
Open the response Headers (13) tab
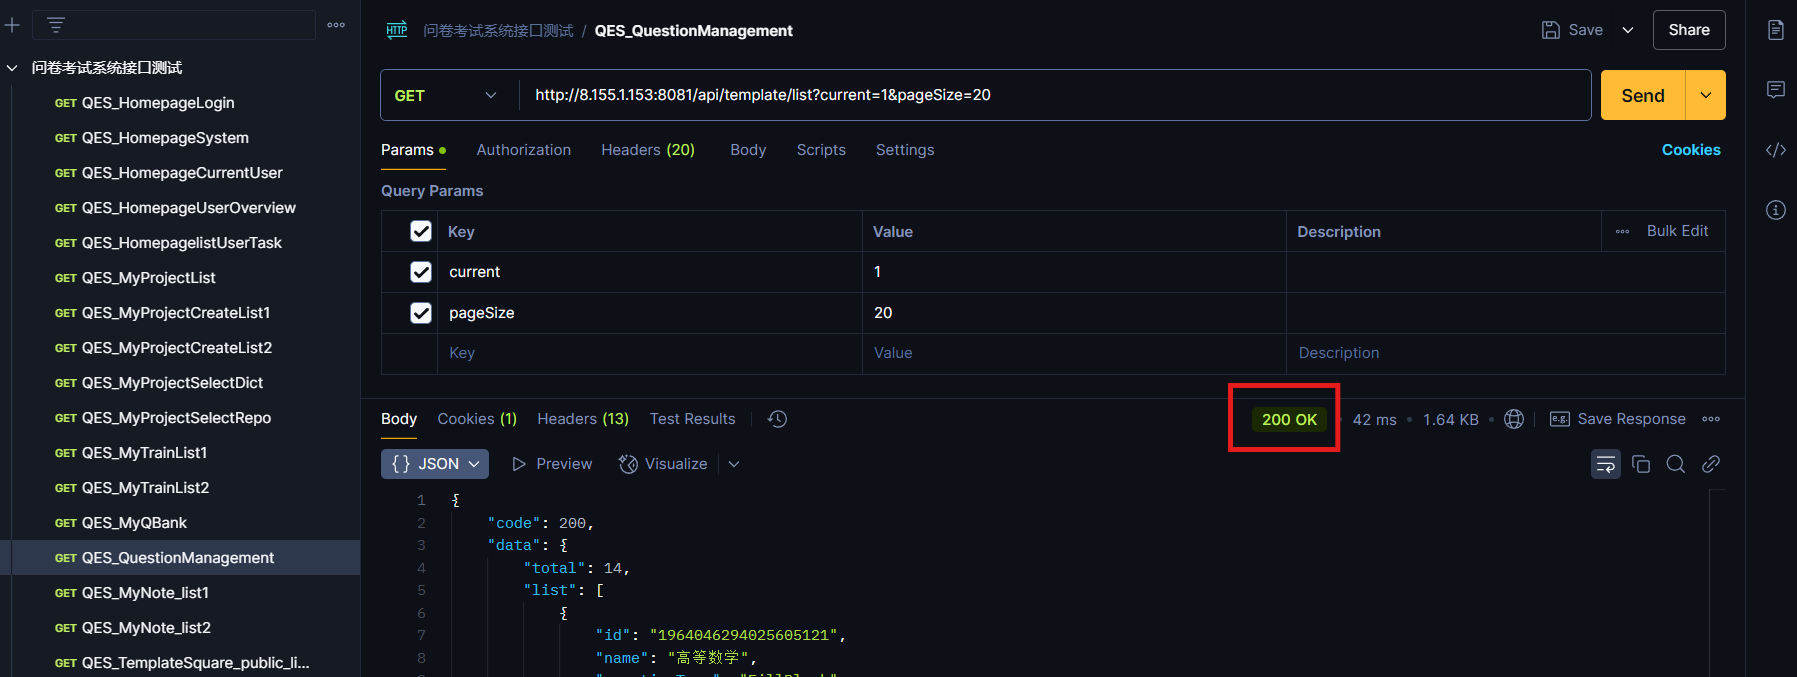[583, 419]
